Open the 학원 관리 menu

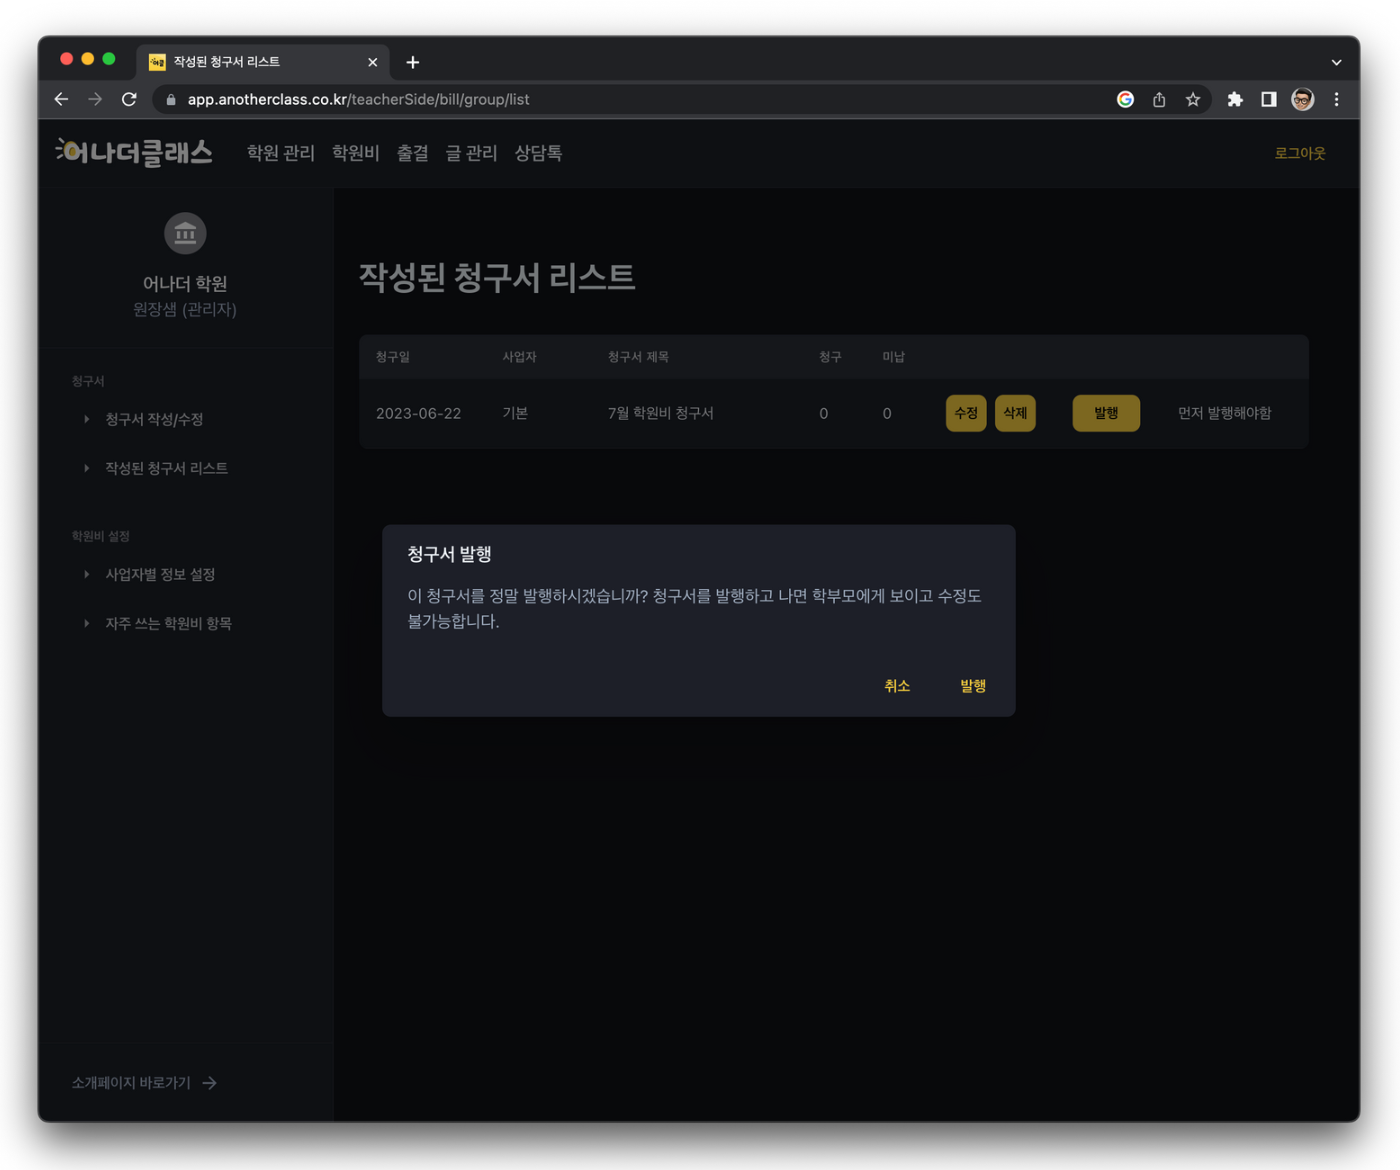[x=281, y=153]
